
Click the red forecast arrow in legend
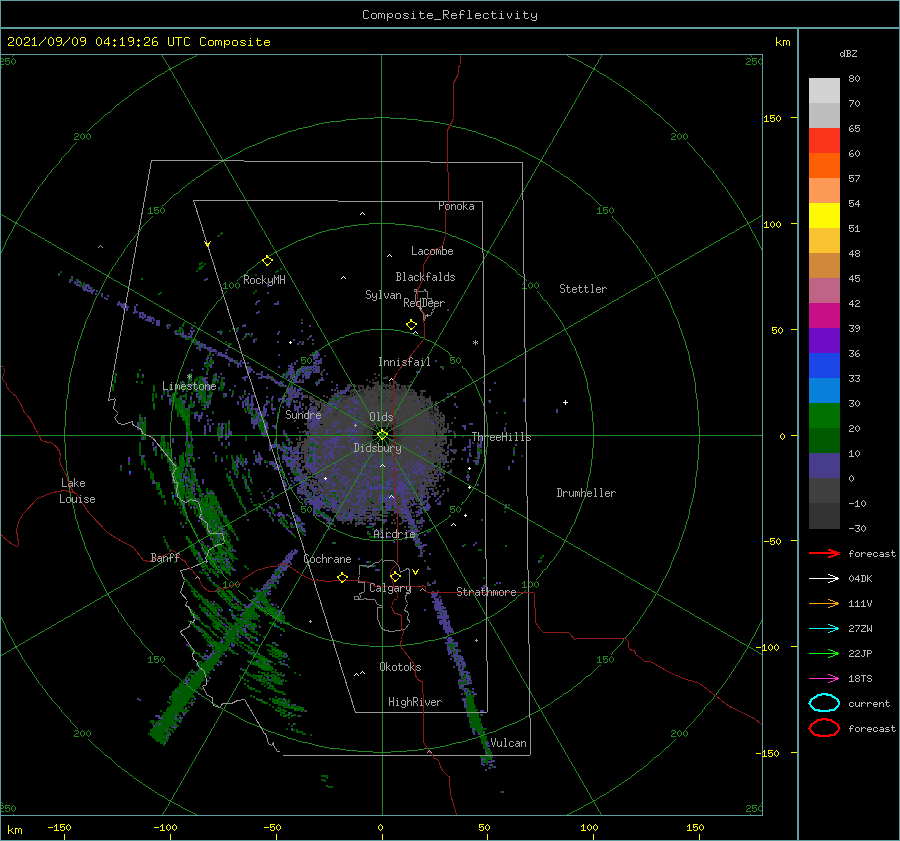point(824,553)
